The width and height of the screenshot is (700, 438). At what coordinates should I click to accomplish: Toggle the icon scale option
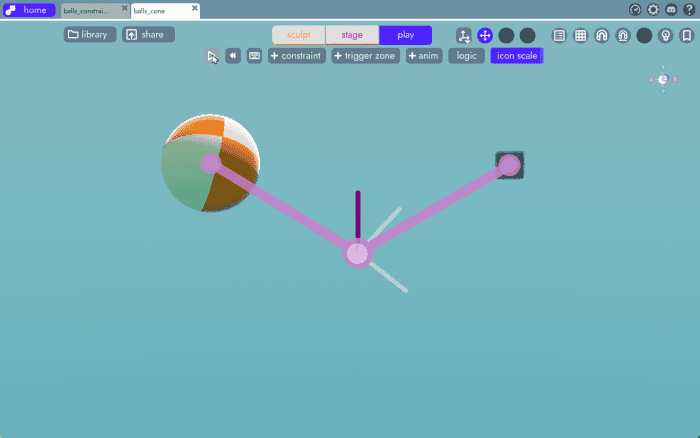click(516, 56)
